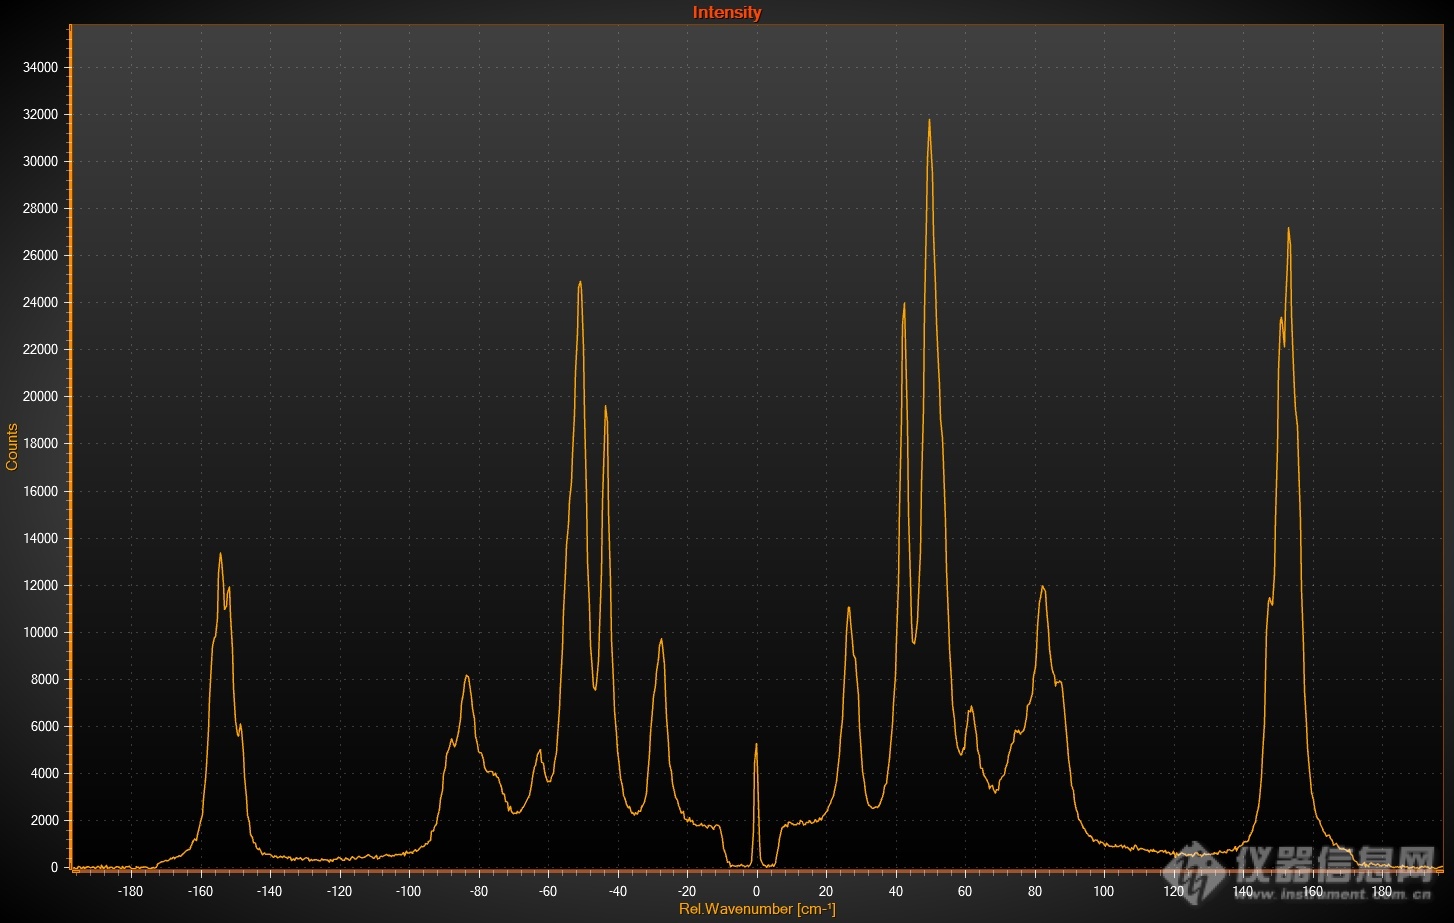The height and width of the screenshot is (923, 1454).
Task: Click the '12000' y-axis tick label
Action: (x=41, y=585)
